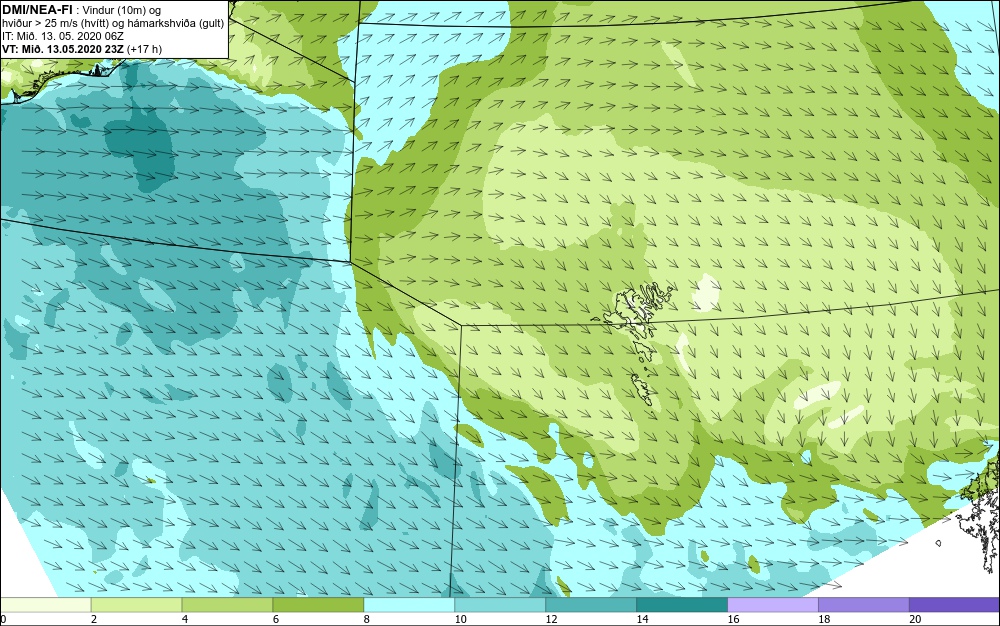This screenshot has width=1000, height=626.
Task: Click the legend label '8'
Action: 366,619
